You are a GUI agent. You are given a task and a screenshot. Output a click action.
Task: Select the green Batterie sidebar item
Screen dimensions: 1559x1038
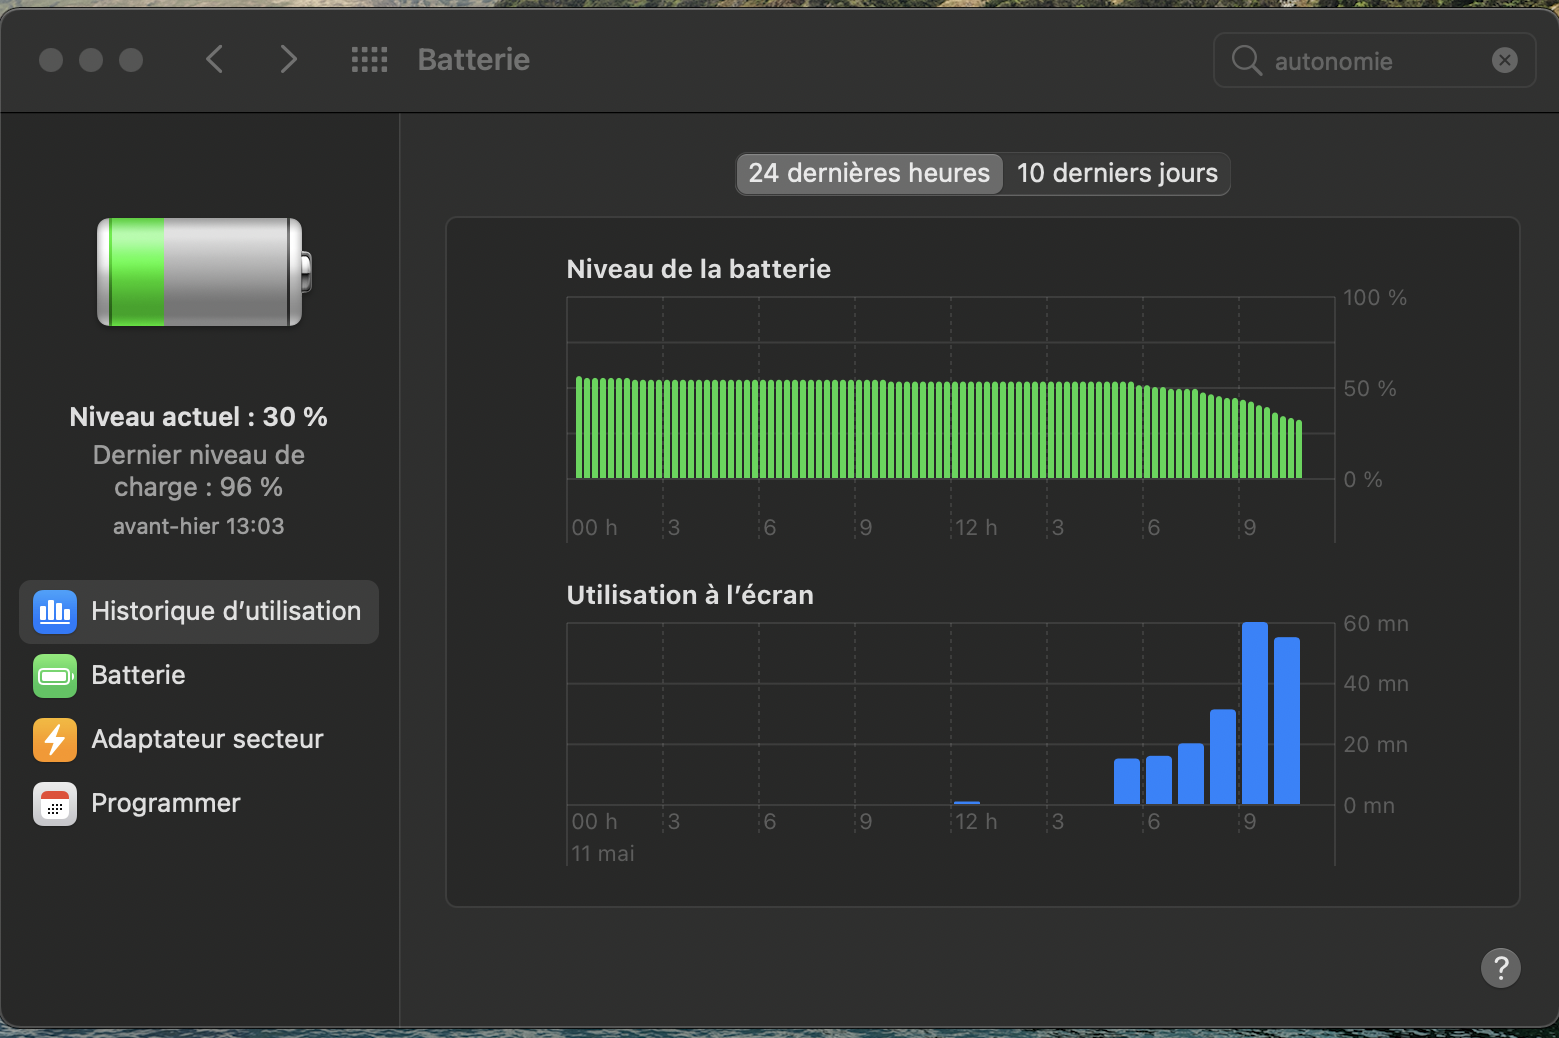[138, 675]
